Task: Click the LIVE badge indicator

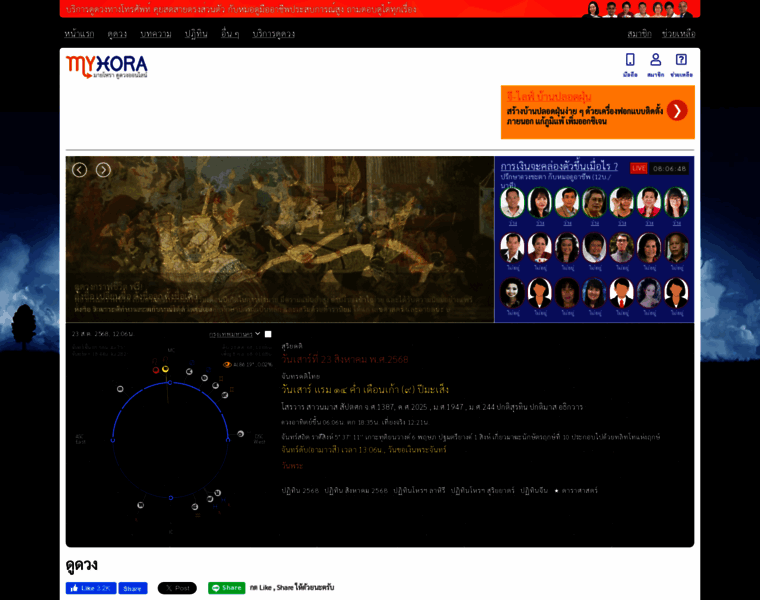Action: [638, 168]
